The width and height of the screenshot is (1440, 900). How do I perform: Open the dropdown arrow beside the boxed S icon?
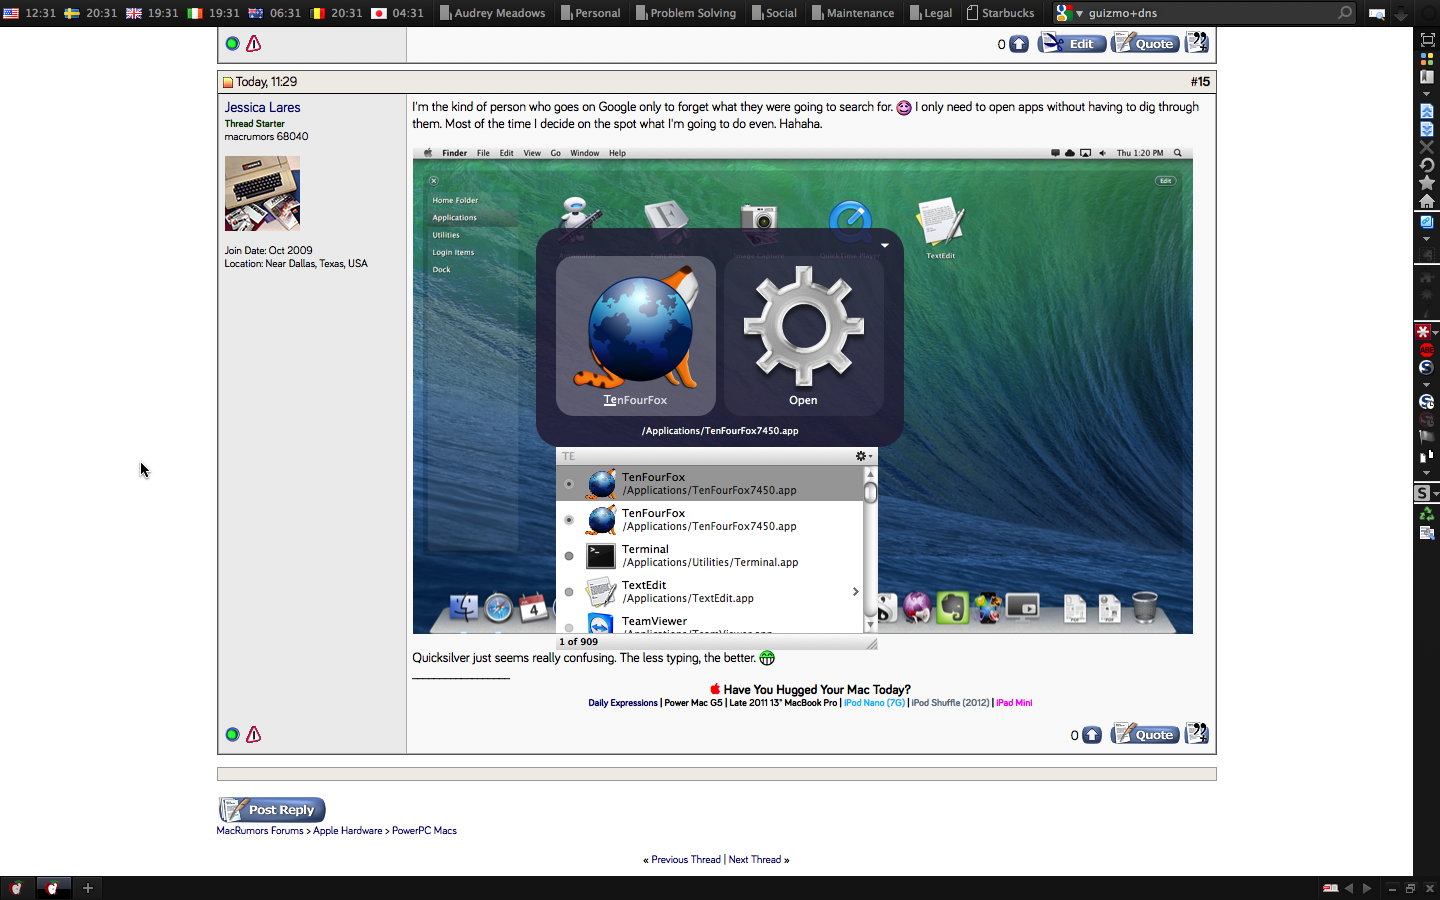click(1436, 494)
